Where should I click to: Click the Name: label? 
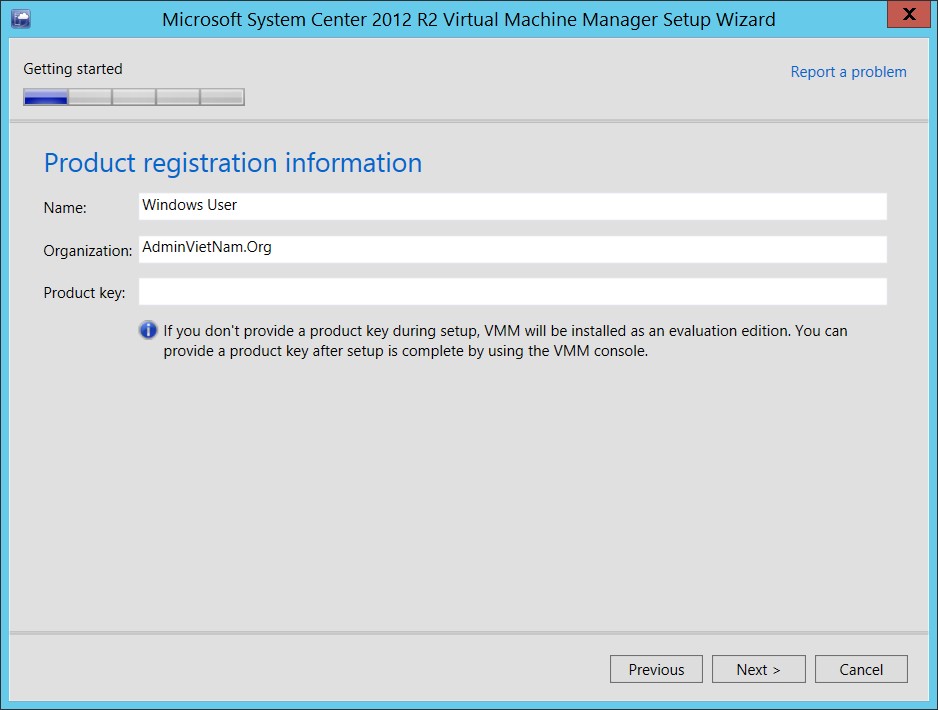coord(65,208)
